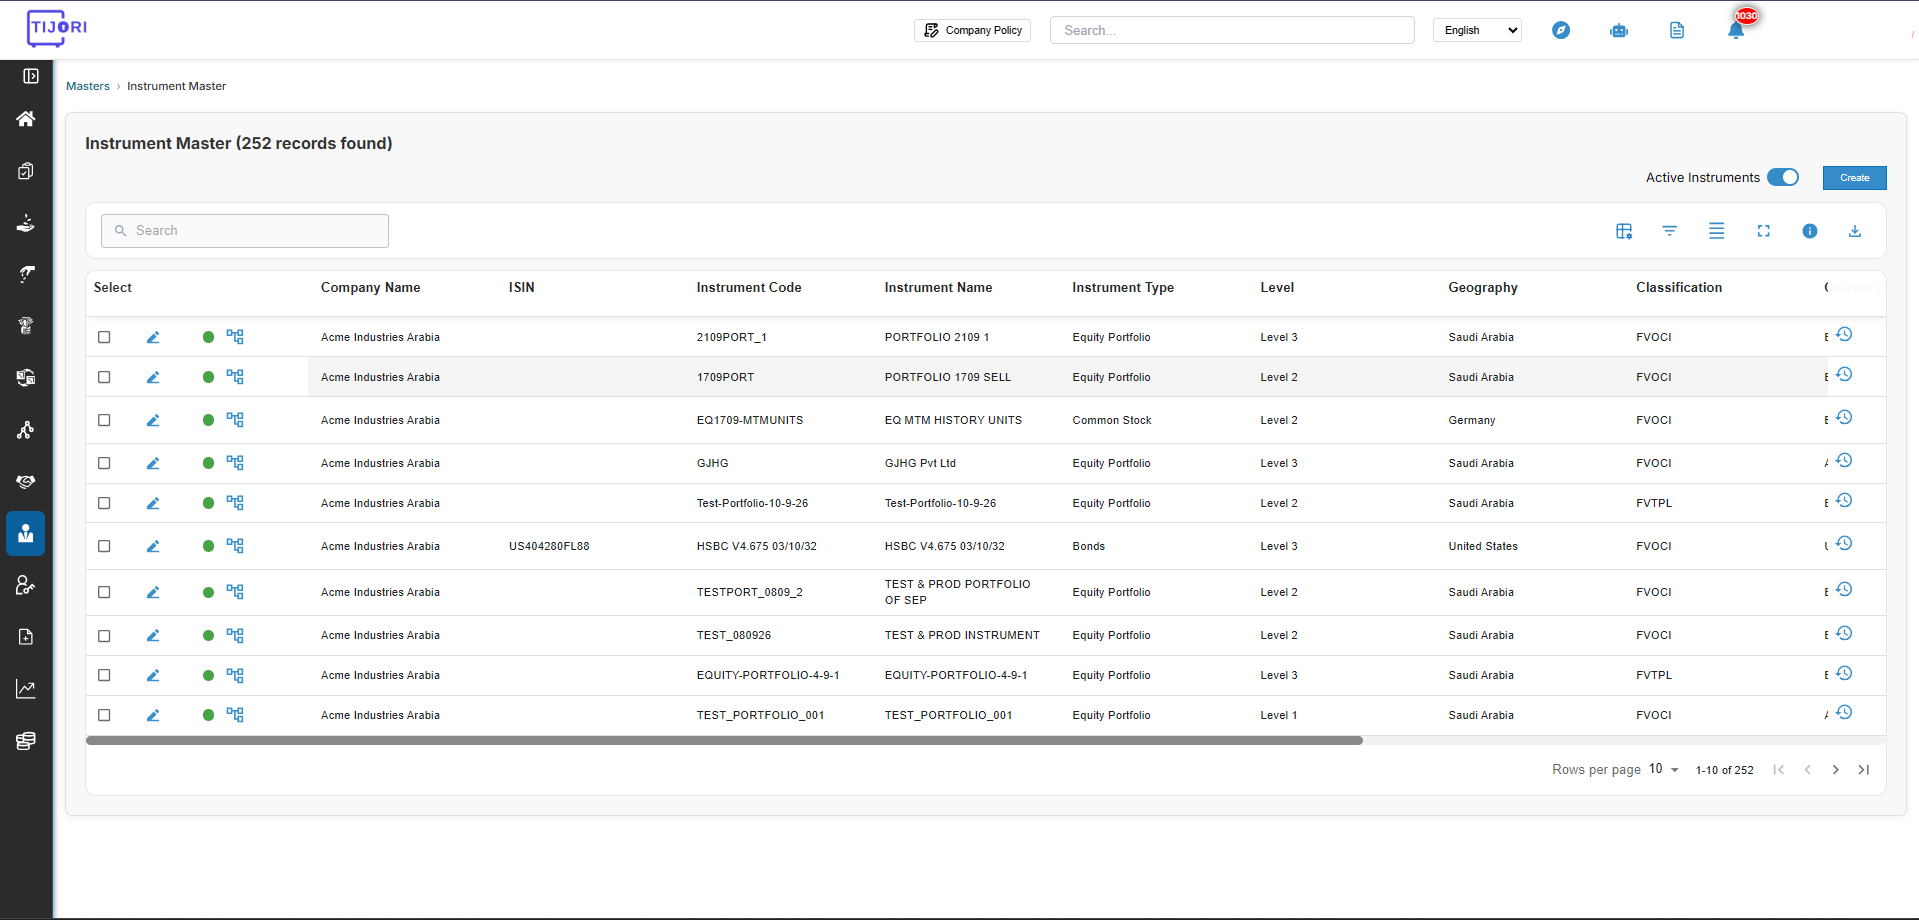
Task: Toggle the sidebar collapse panel icon
Action: click(31, 76)
